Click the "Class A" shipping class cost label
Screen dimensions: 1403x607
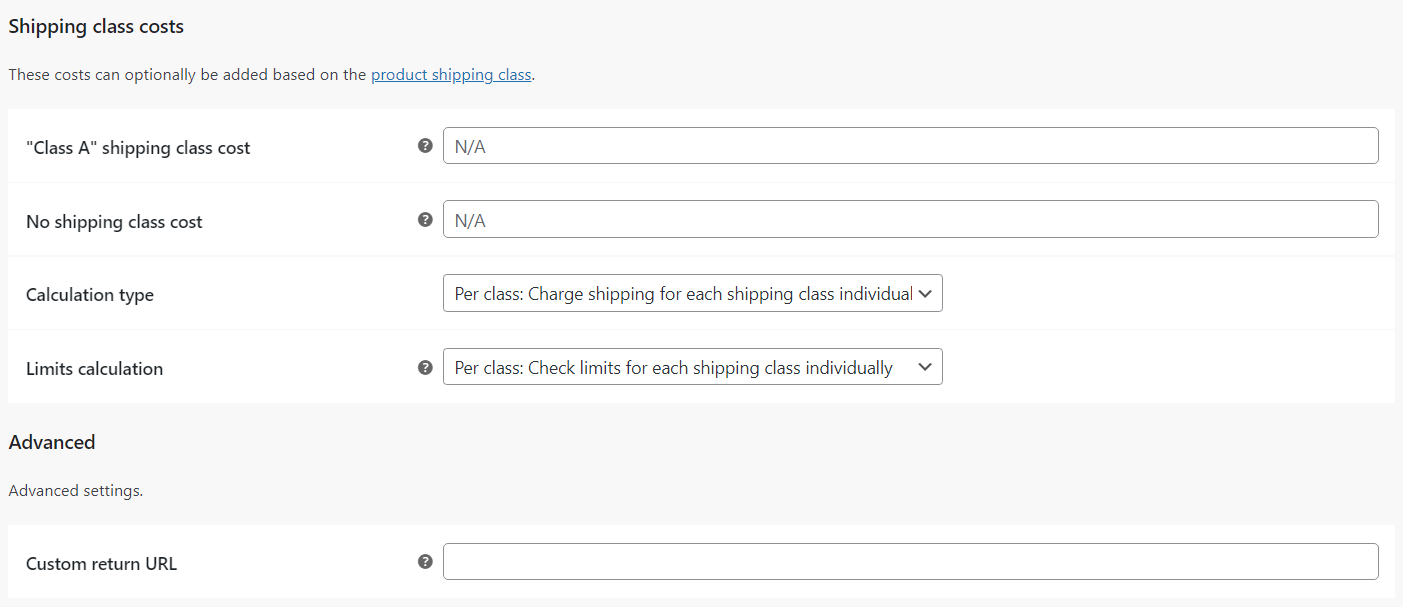pos(138,148)
